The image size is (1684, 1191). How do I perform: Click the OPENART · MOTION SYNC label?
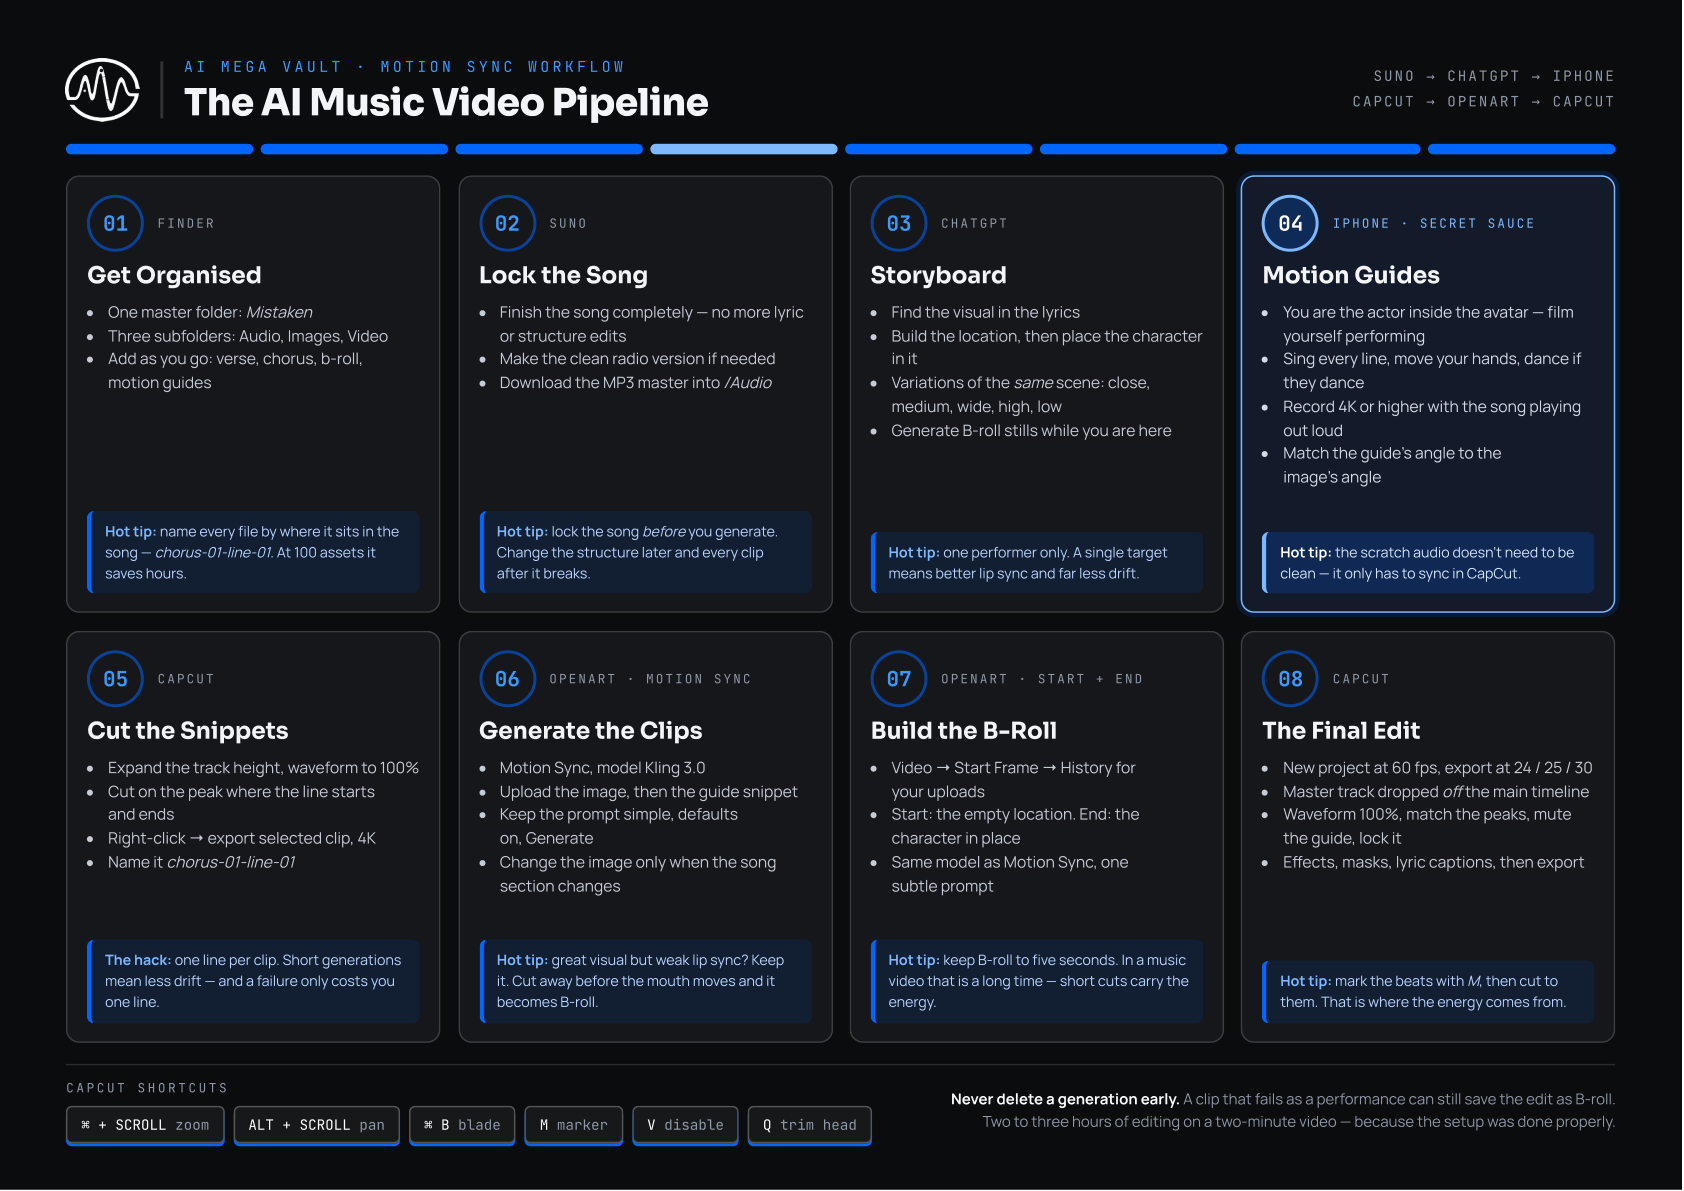point(650,679)
